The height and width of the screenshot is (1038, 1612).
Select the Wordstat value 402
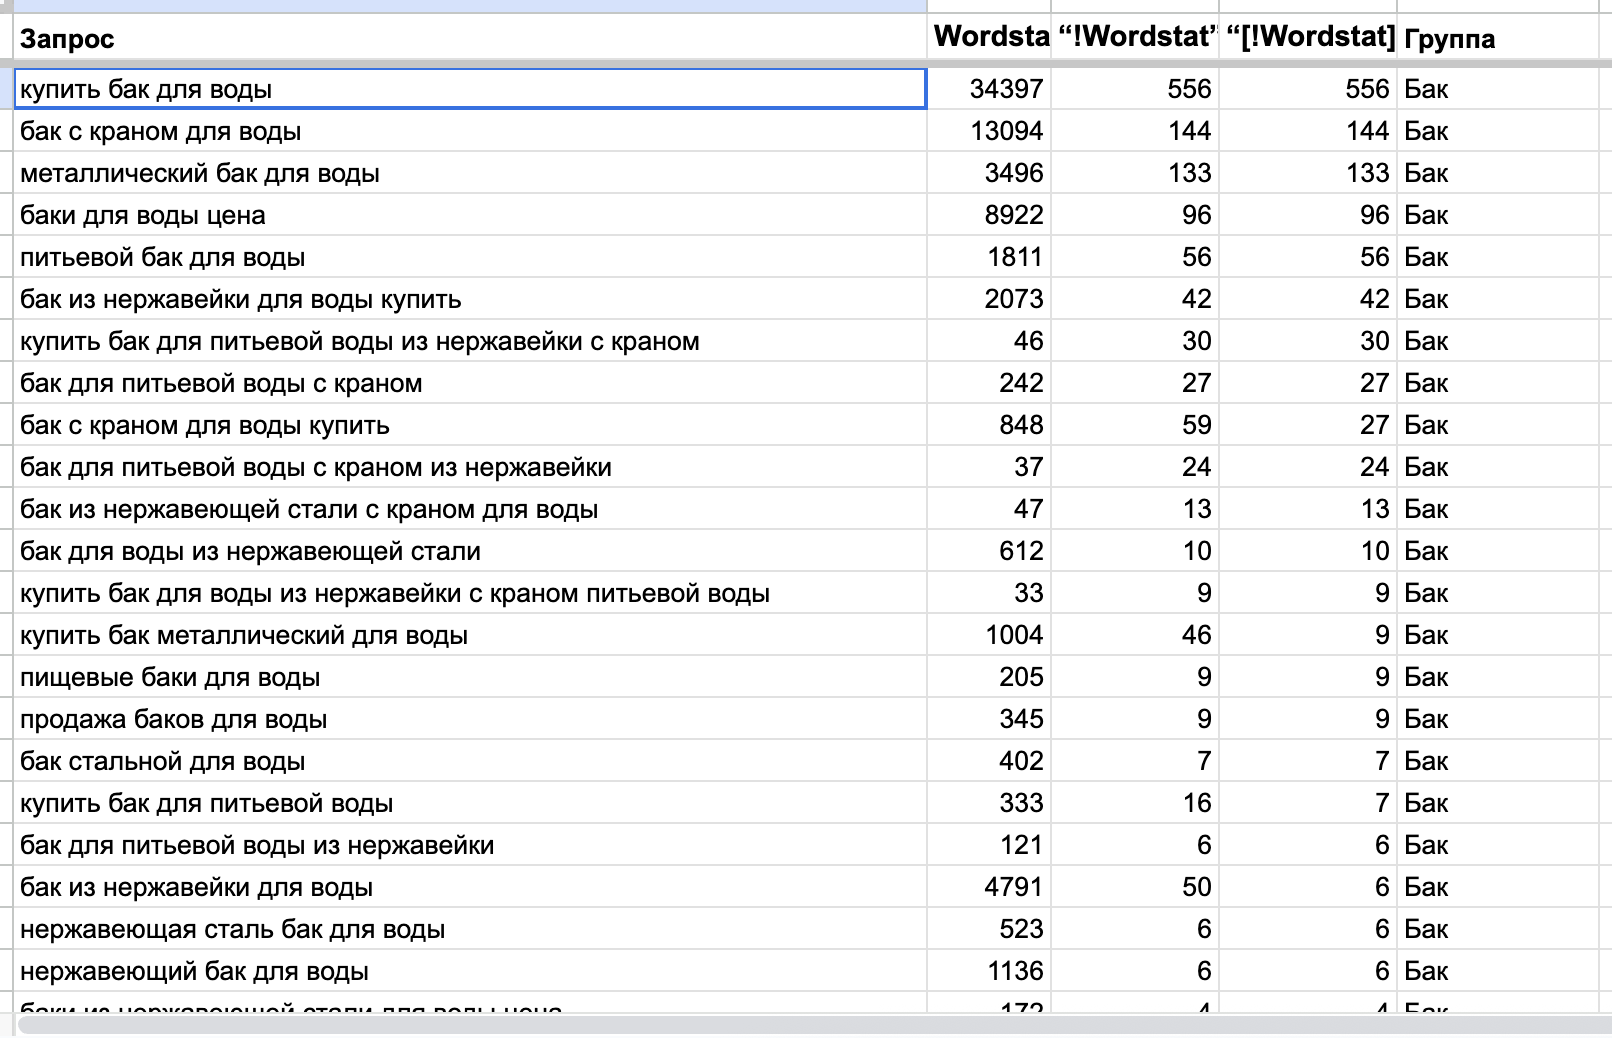click(989, 761)
